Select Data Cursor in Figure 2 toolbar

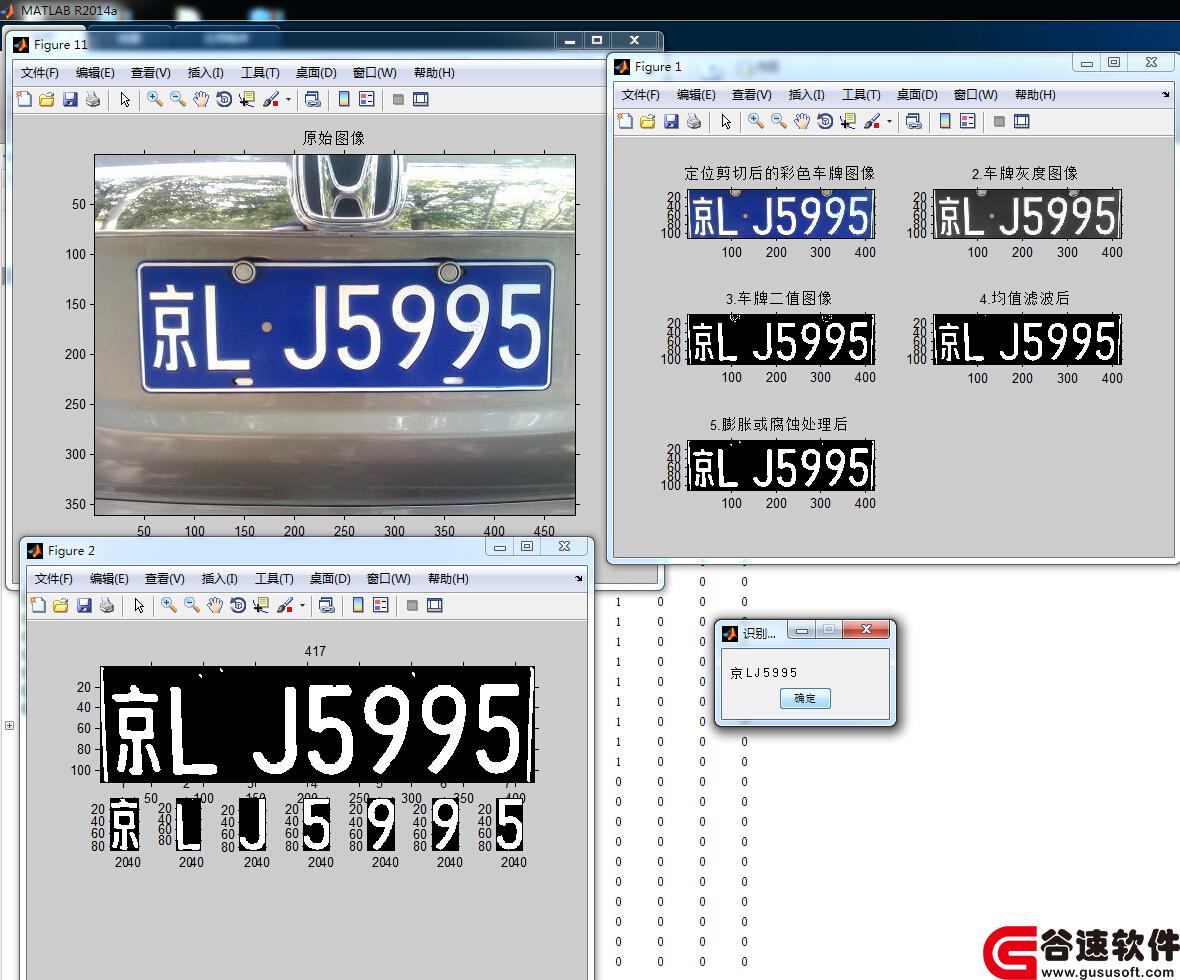260,605
